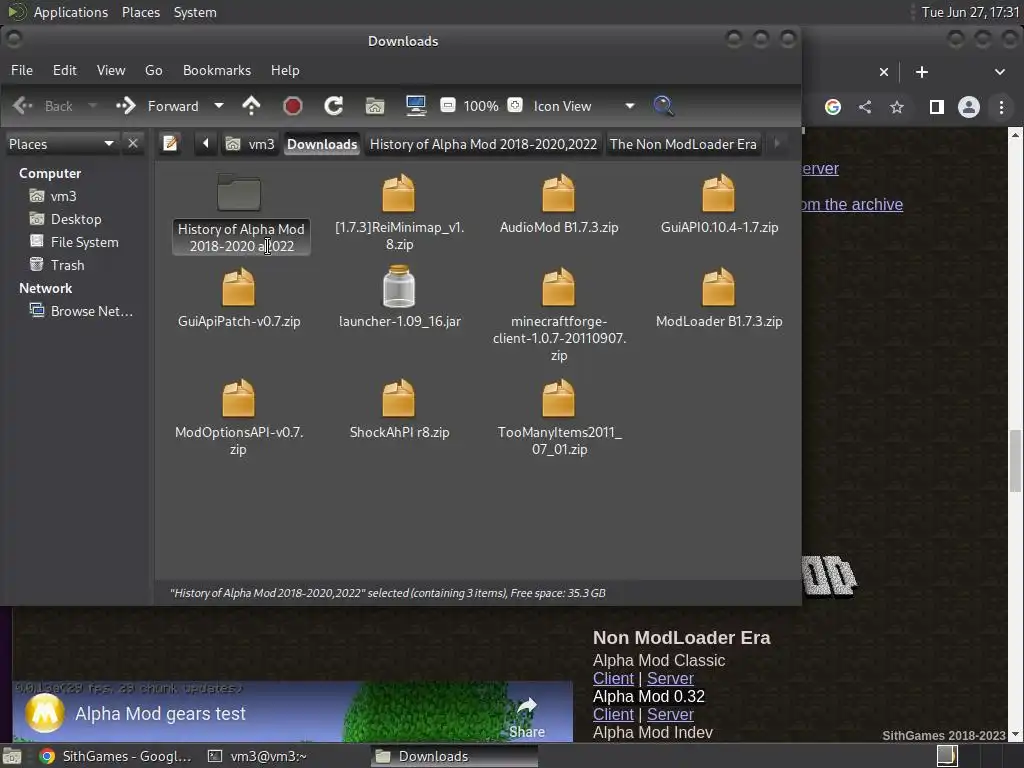Switch to the vm3@vm3 terminal taskbar entry
The width and height of the screenshot is (1024, 768).
(257, 756)
